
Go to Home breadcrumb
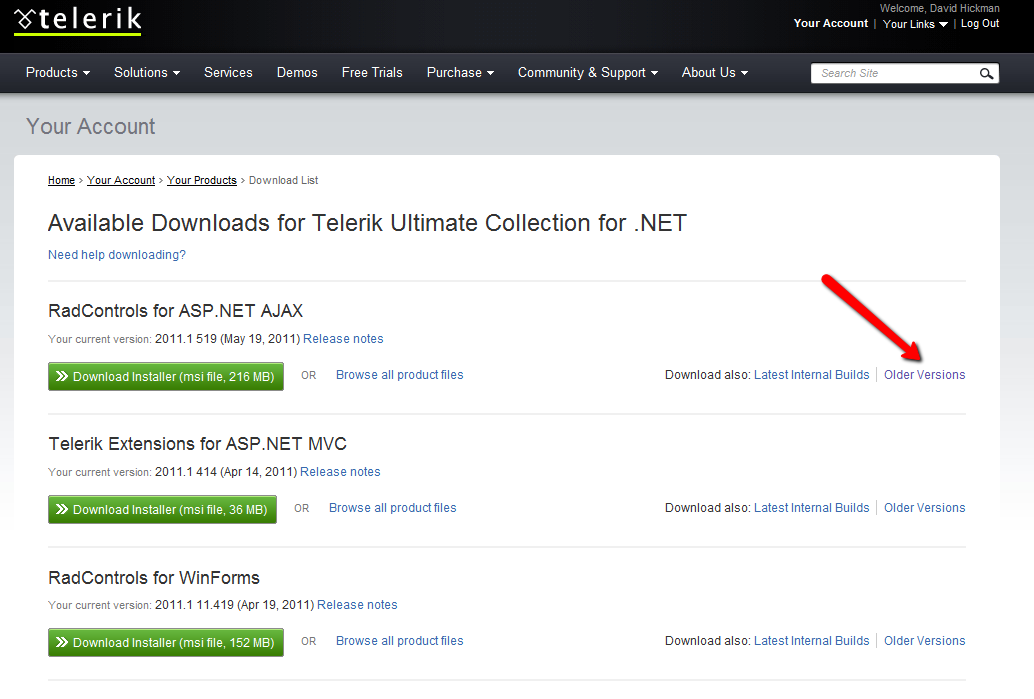[x=61, y=180]
